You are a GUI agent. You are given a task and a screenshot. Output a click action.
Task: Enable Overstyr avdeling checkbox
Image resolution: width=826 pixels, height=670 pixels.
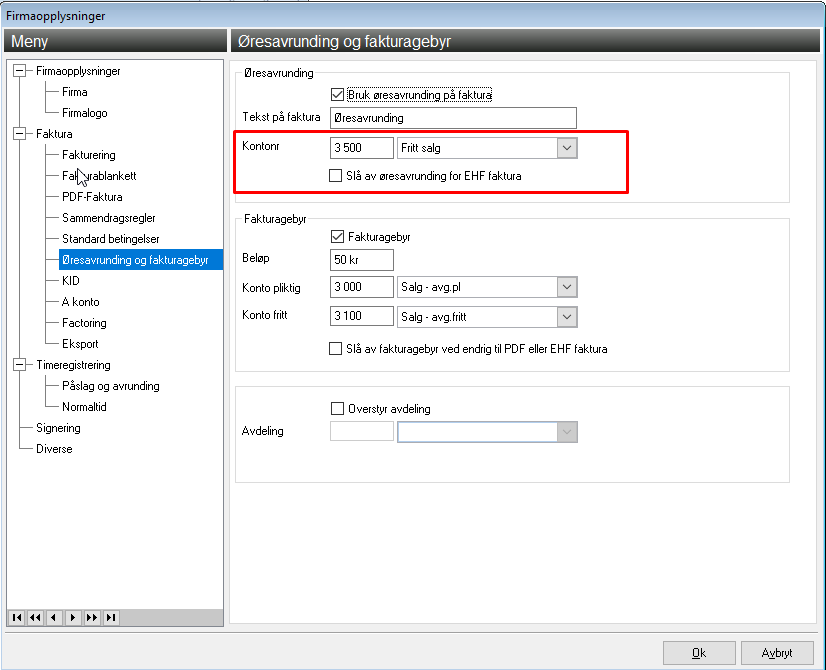click(337, 408)
